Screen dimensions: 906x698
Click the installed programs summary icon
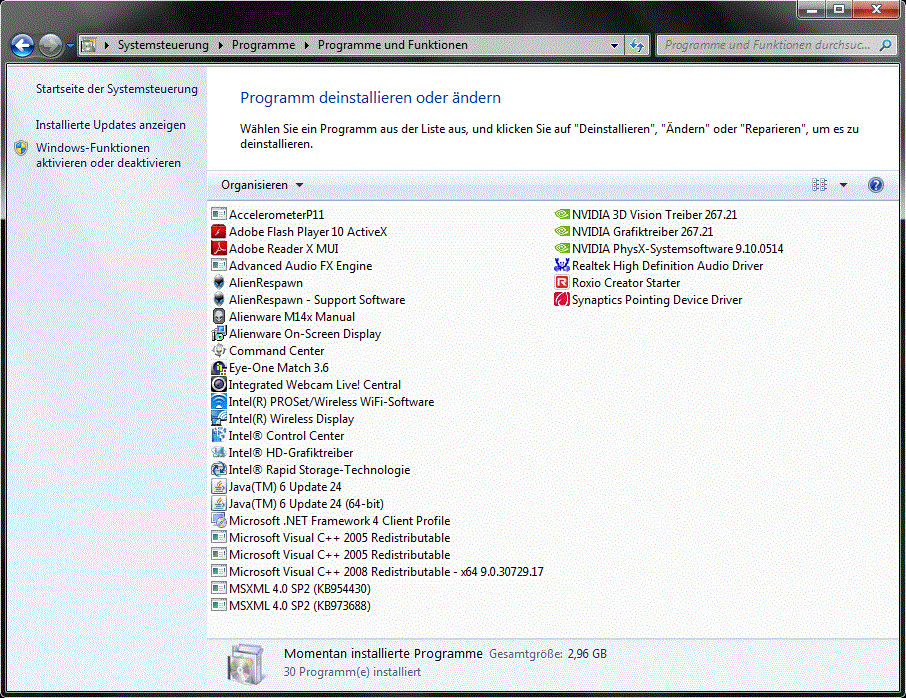point(245,663)
